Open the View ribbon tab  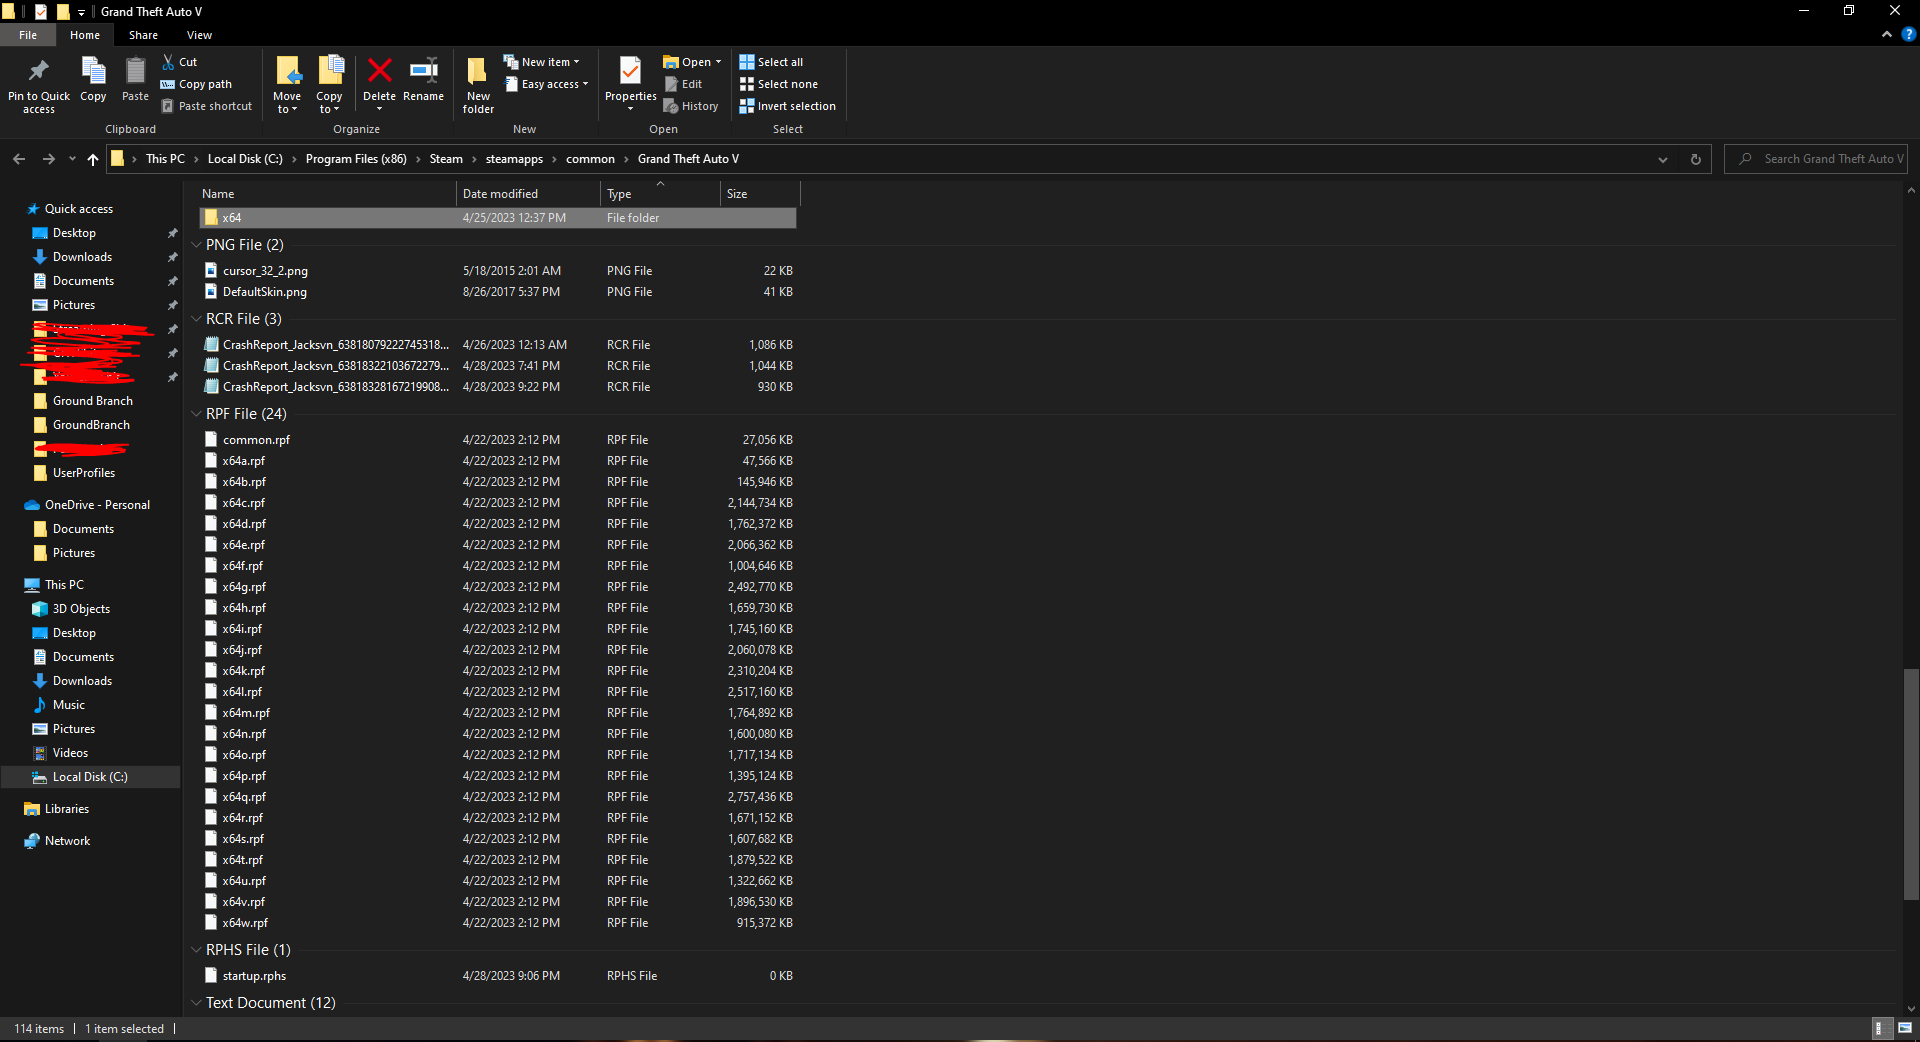[x=199, y=35]
